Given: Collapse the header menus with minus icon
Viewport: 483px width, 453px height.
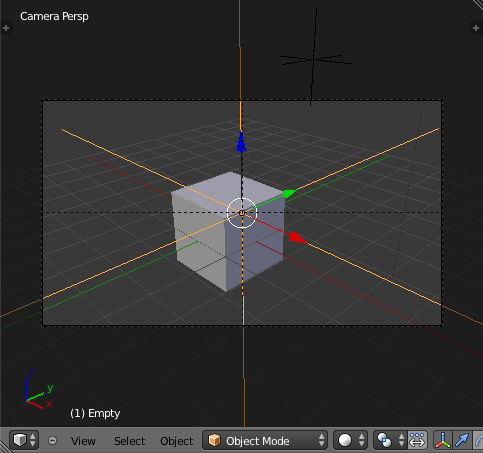Looking at the screenshot, I should point(52,441).
